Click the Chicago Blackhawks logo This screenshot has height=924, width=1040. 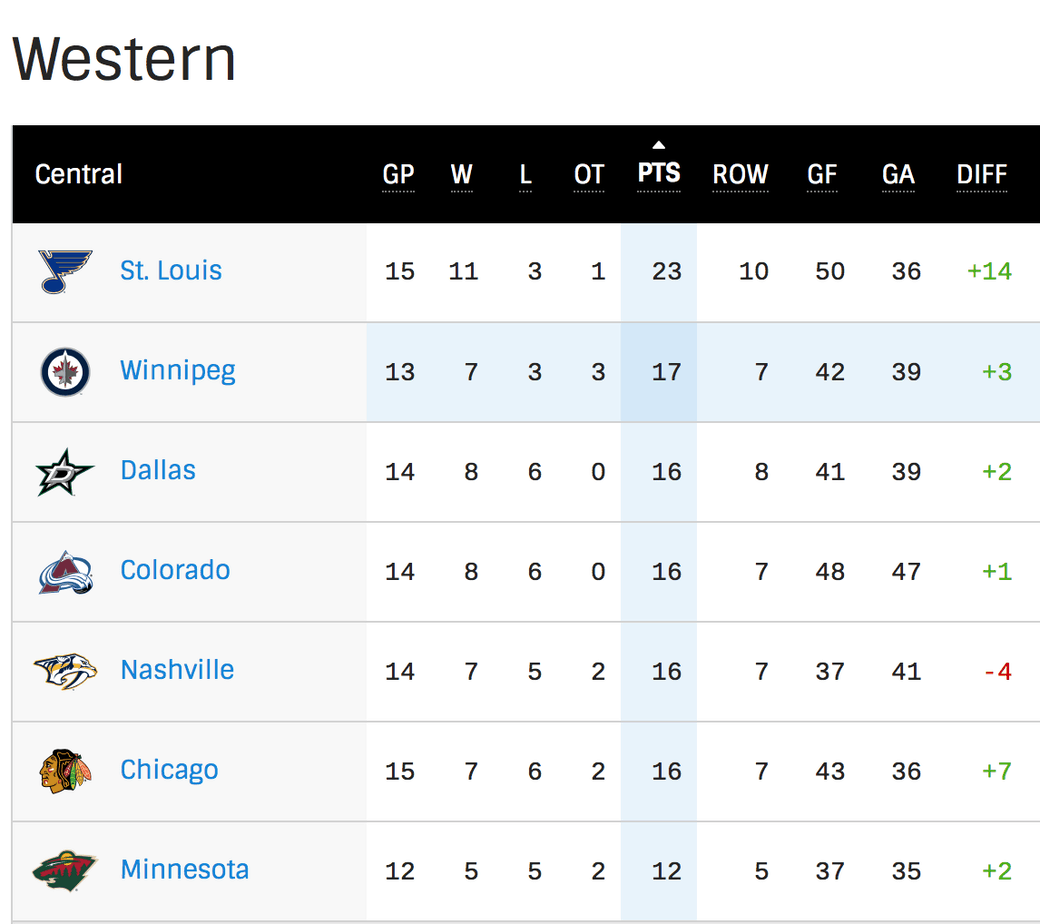pyautogui.click(x=65, y=771)
